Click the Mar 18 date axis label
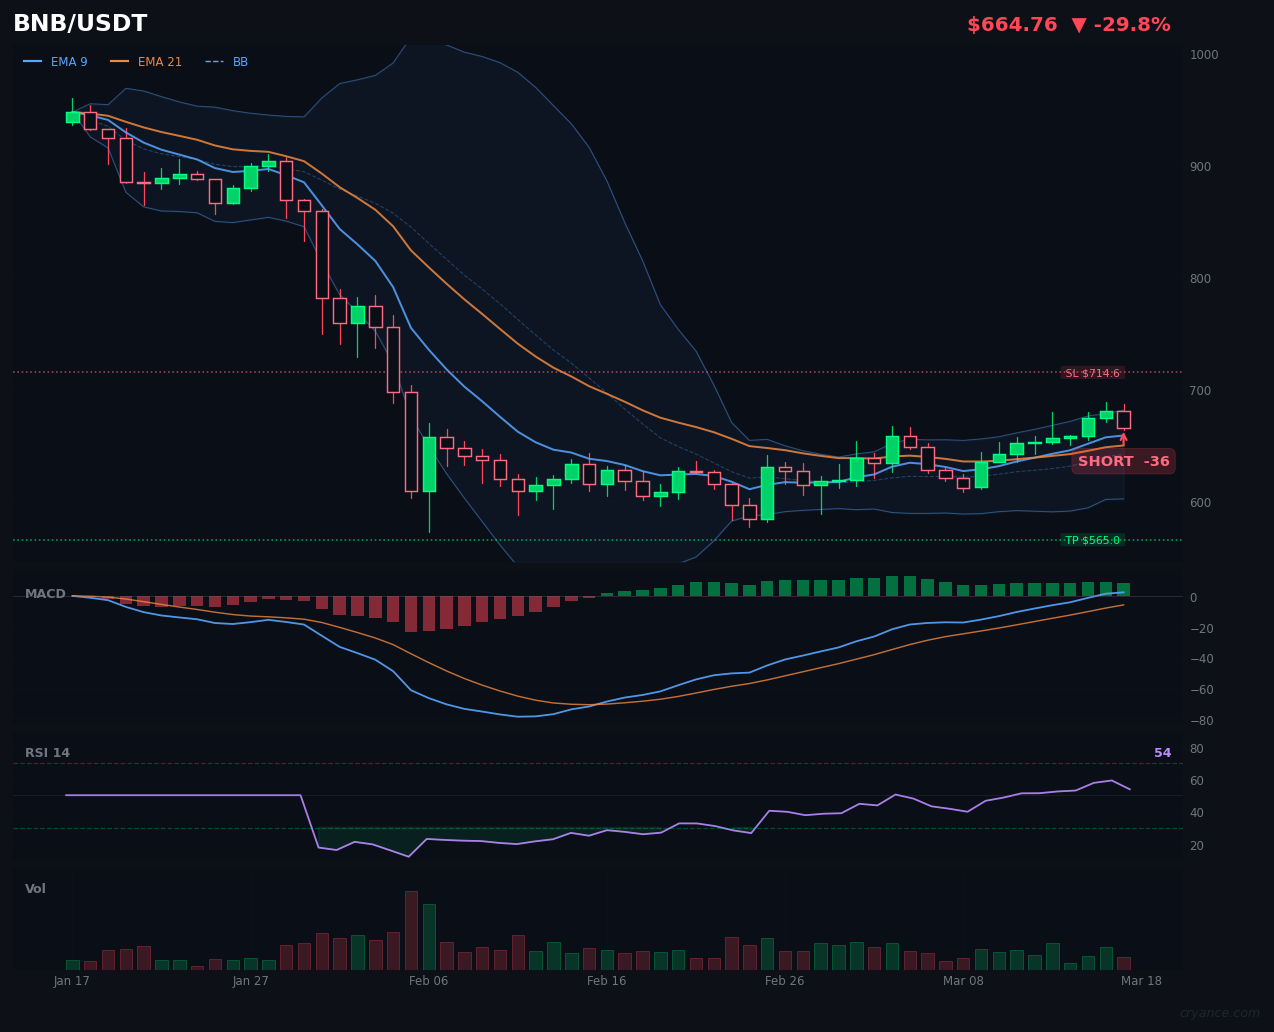This screenshot has width=1274, height=1032. click(1141, 981)
